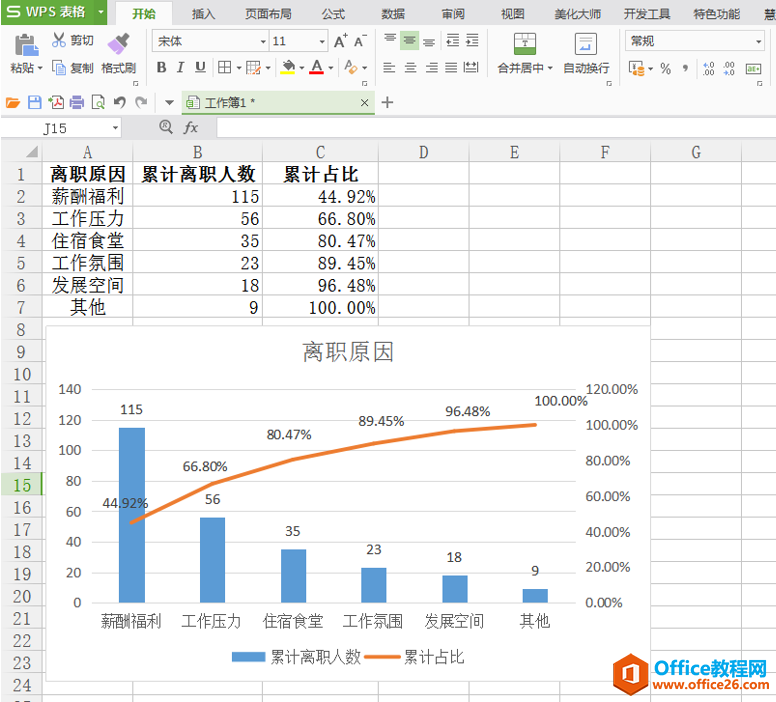Click the Copy (复制) icon
Viewport: 776px width, 702px height.
pos(58,67)
